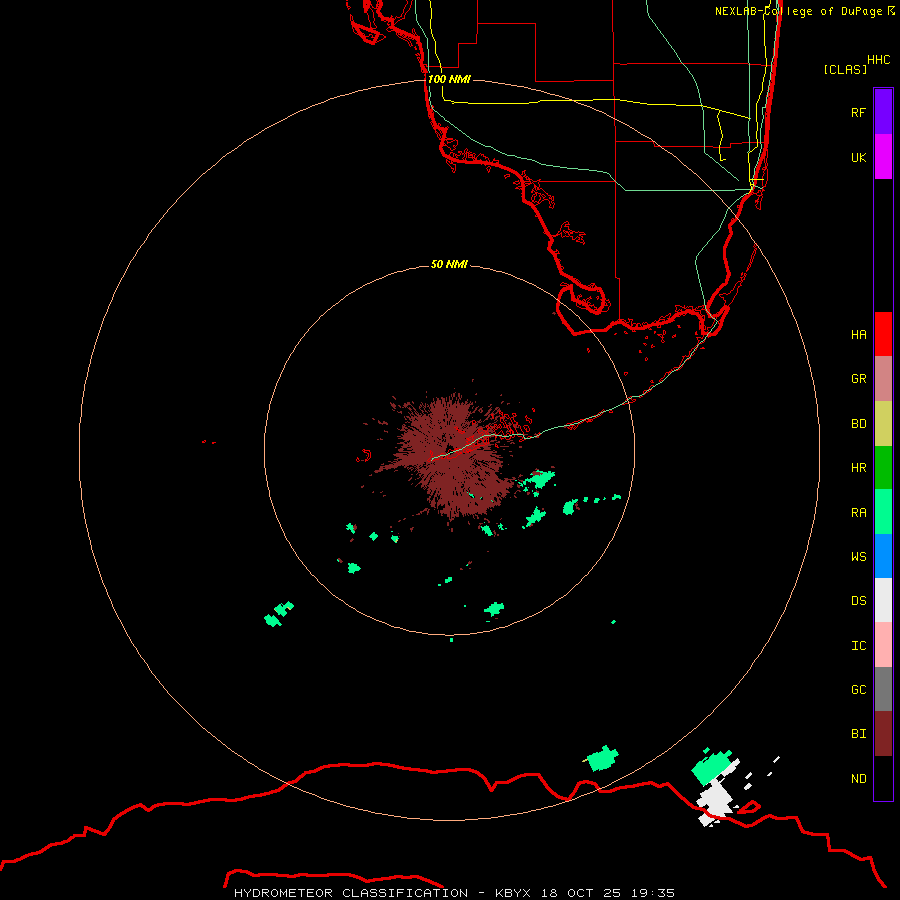Click the UK magenta legend swatch

[x=883, y=157]
